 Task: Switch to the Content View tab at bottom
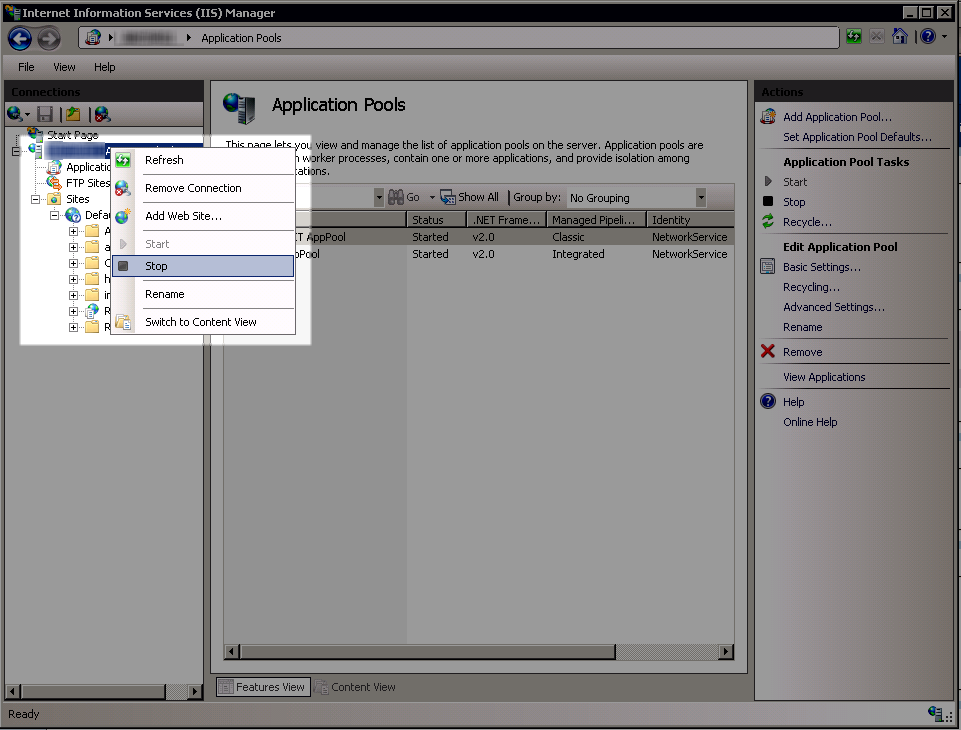[x=355, y=687]
